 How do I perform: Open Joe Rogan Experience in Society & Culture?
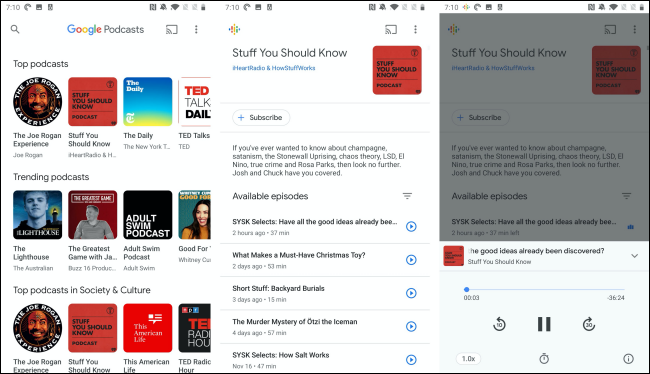pos(37,328)
